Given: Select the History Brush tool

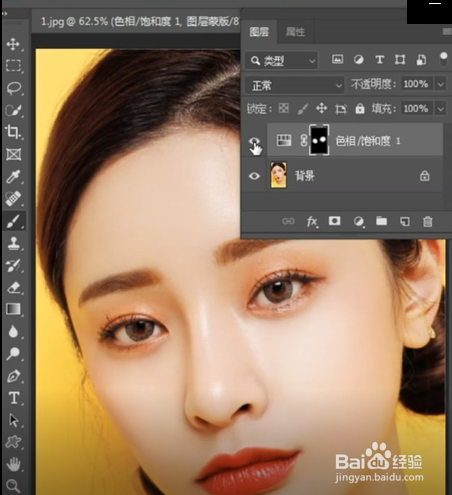Looking at the screenshot, I should (13, 265).
